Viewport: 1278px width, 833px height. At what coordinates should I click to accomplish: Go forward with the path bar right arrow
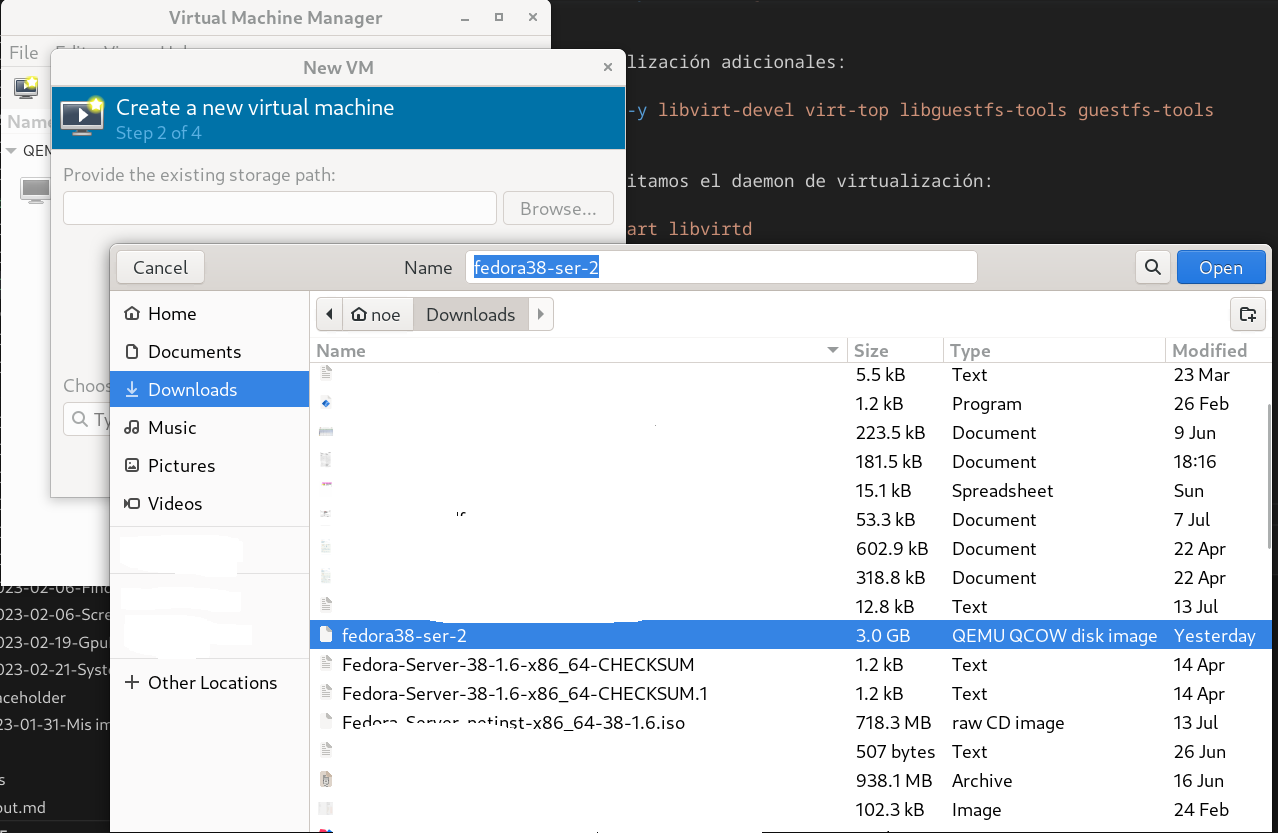pyautogui.click(x=540, y=314)
